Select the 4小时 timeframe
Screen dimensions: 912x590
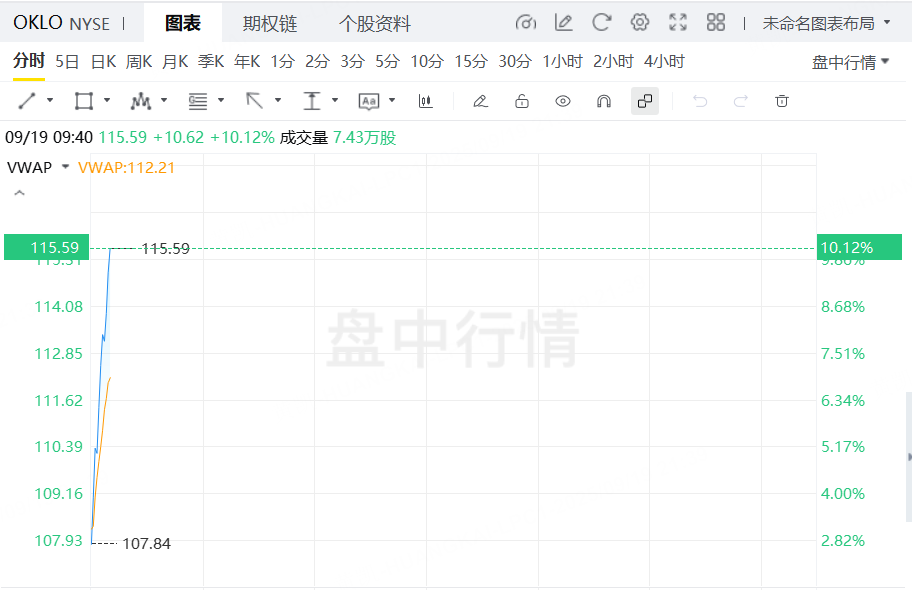pyautogui.click(x=664, y=61)
